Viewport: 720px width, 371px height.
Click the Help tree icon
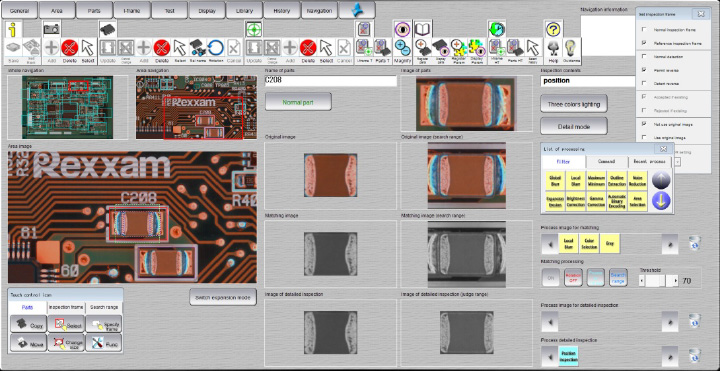553,51
